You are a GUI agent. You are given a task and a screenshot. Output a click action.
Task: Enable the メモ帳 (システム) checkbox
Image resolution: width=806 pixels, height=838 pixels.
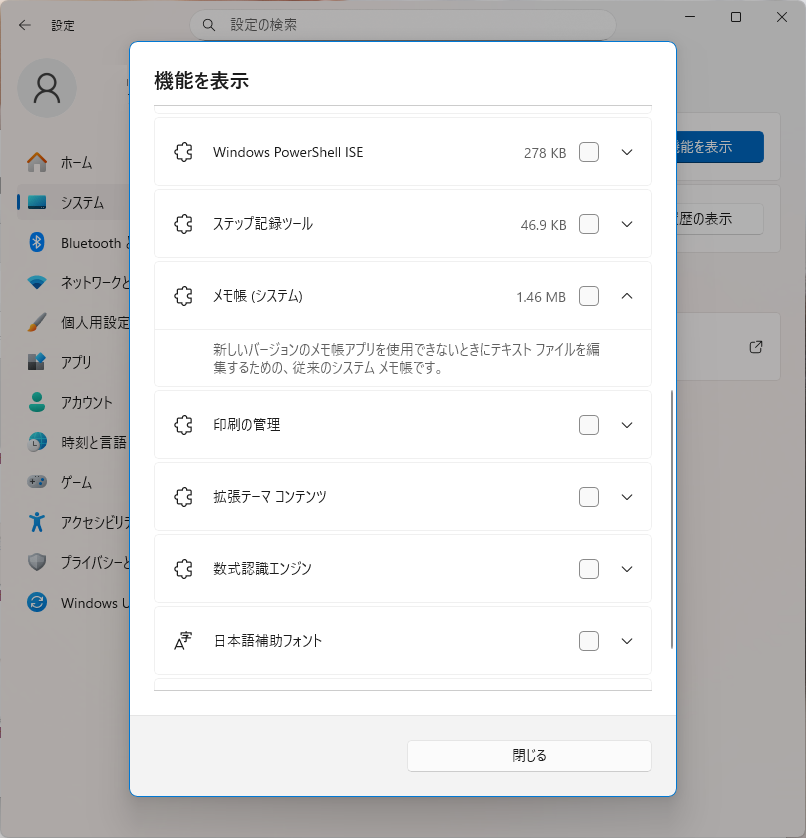pyautogui.click(x=589, y=296)
